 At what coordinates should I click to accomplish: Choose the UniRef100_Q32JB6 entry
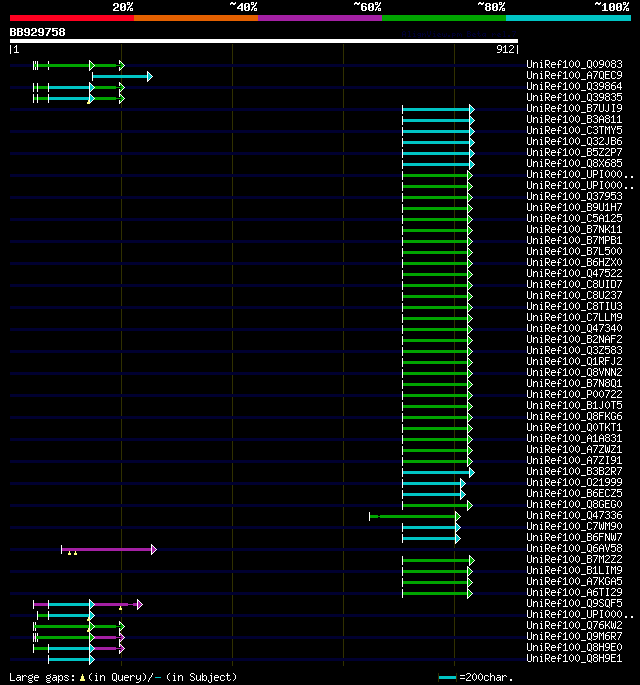click(574, 142)
